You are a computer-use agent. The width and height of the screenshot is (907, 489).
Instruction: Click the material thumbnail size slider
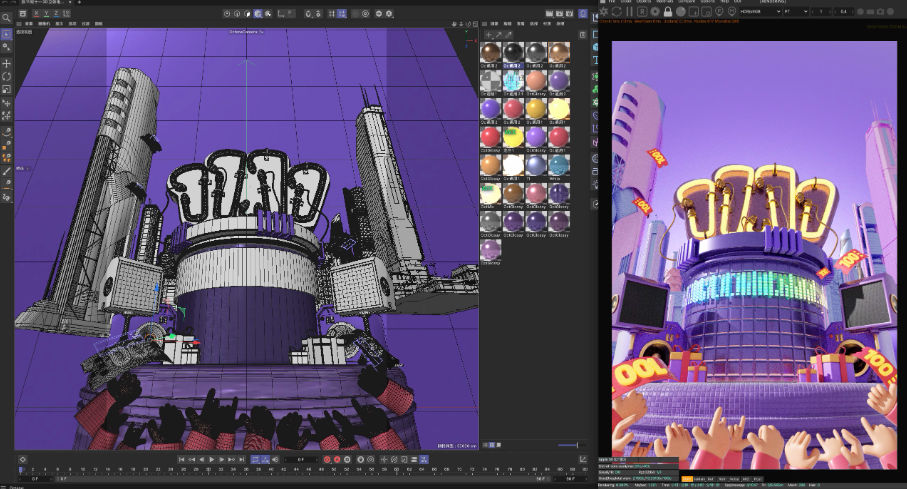(569, 445)
